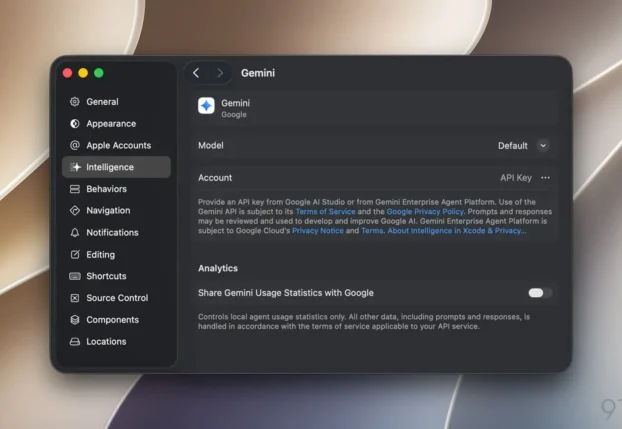Select Components in the sidebar
The width and height of the screenshot is (622, 429).
click(116, 320)
